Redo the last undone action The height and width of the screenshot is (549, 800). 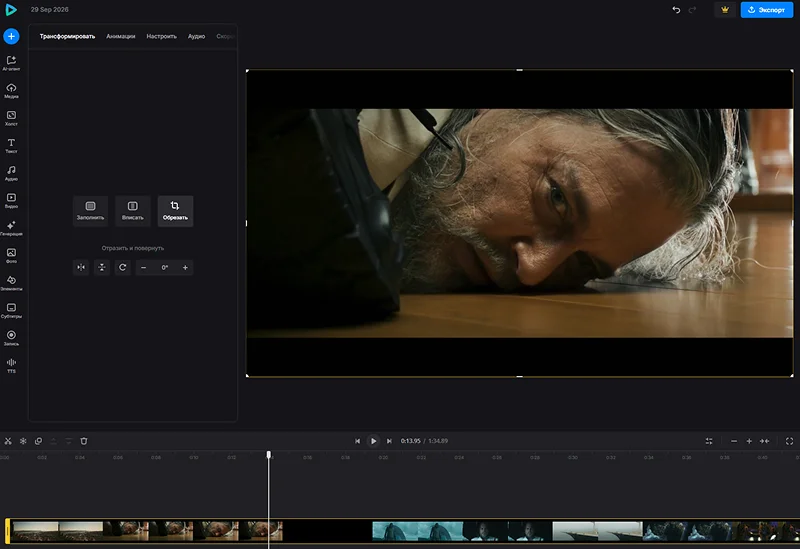tap(692, 10)
